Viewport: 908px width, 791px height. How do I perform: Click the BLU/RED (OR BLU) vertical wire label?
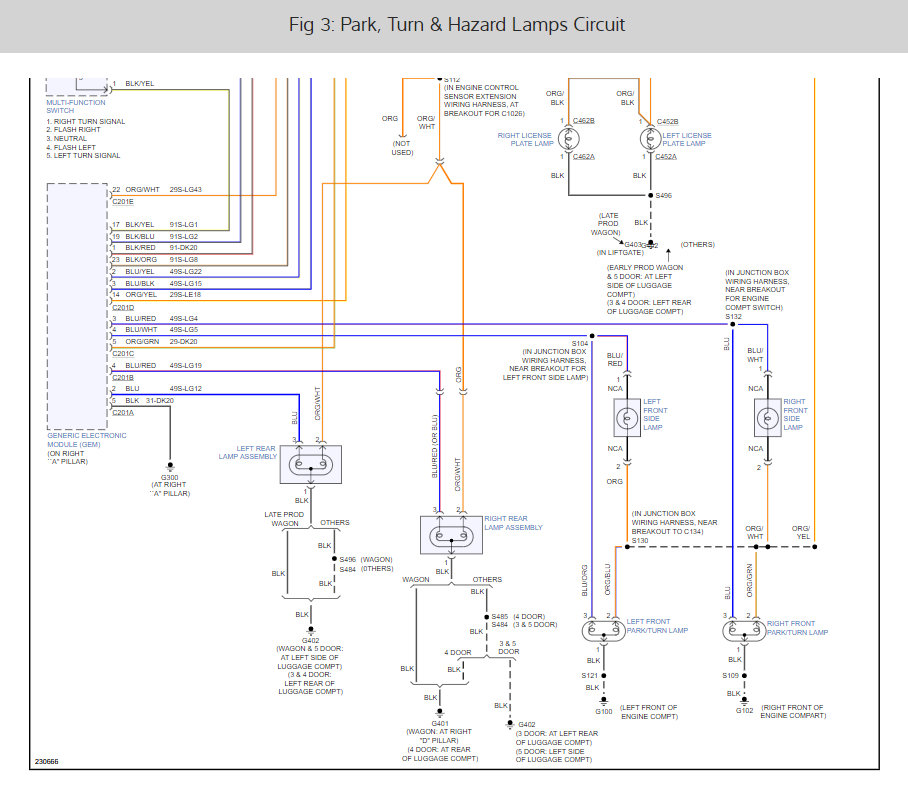coord(435,446)
